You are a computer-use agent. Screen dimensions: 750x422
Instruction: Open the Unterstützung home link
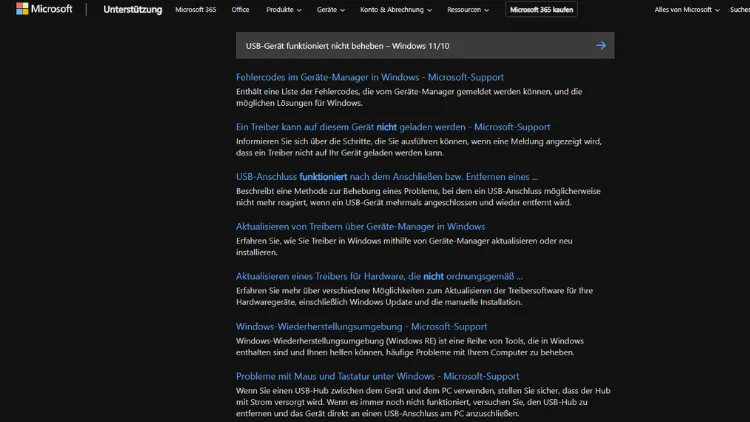coord(132,10)
